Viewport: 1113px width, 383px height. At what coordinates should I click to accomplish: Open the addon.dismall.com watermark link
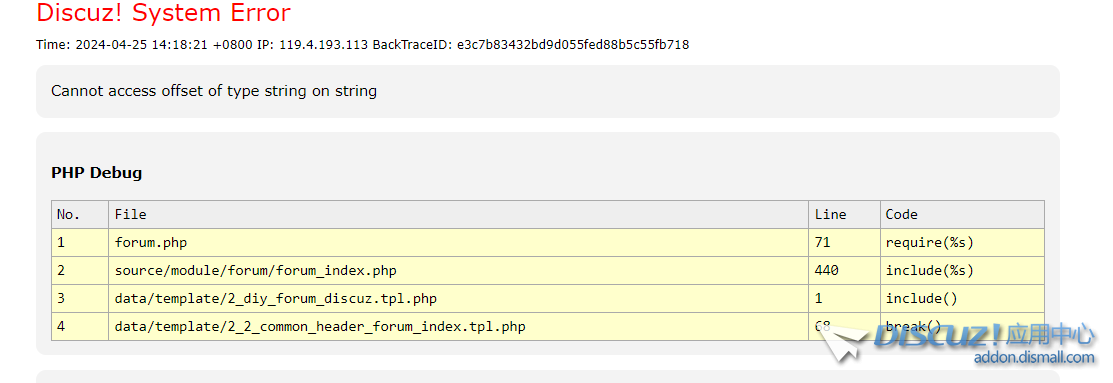tap(1034, 357)
